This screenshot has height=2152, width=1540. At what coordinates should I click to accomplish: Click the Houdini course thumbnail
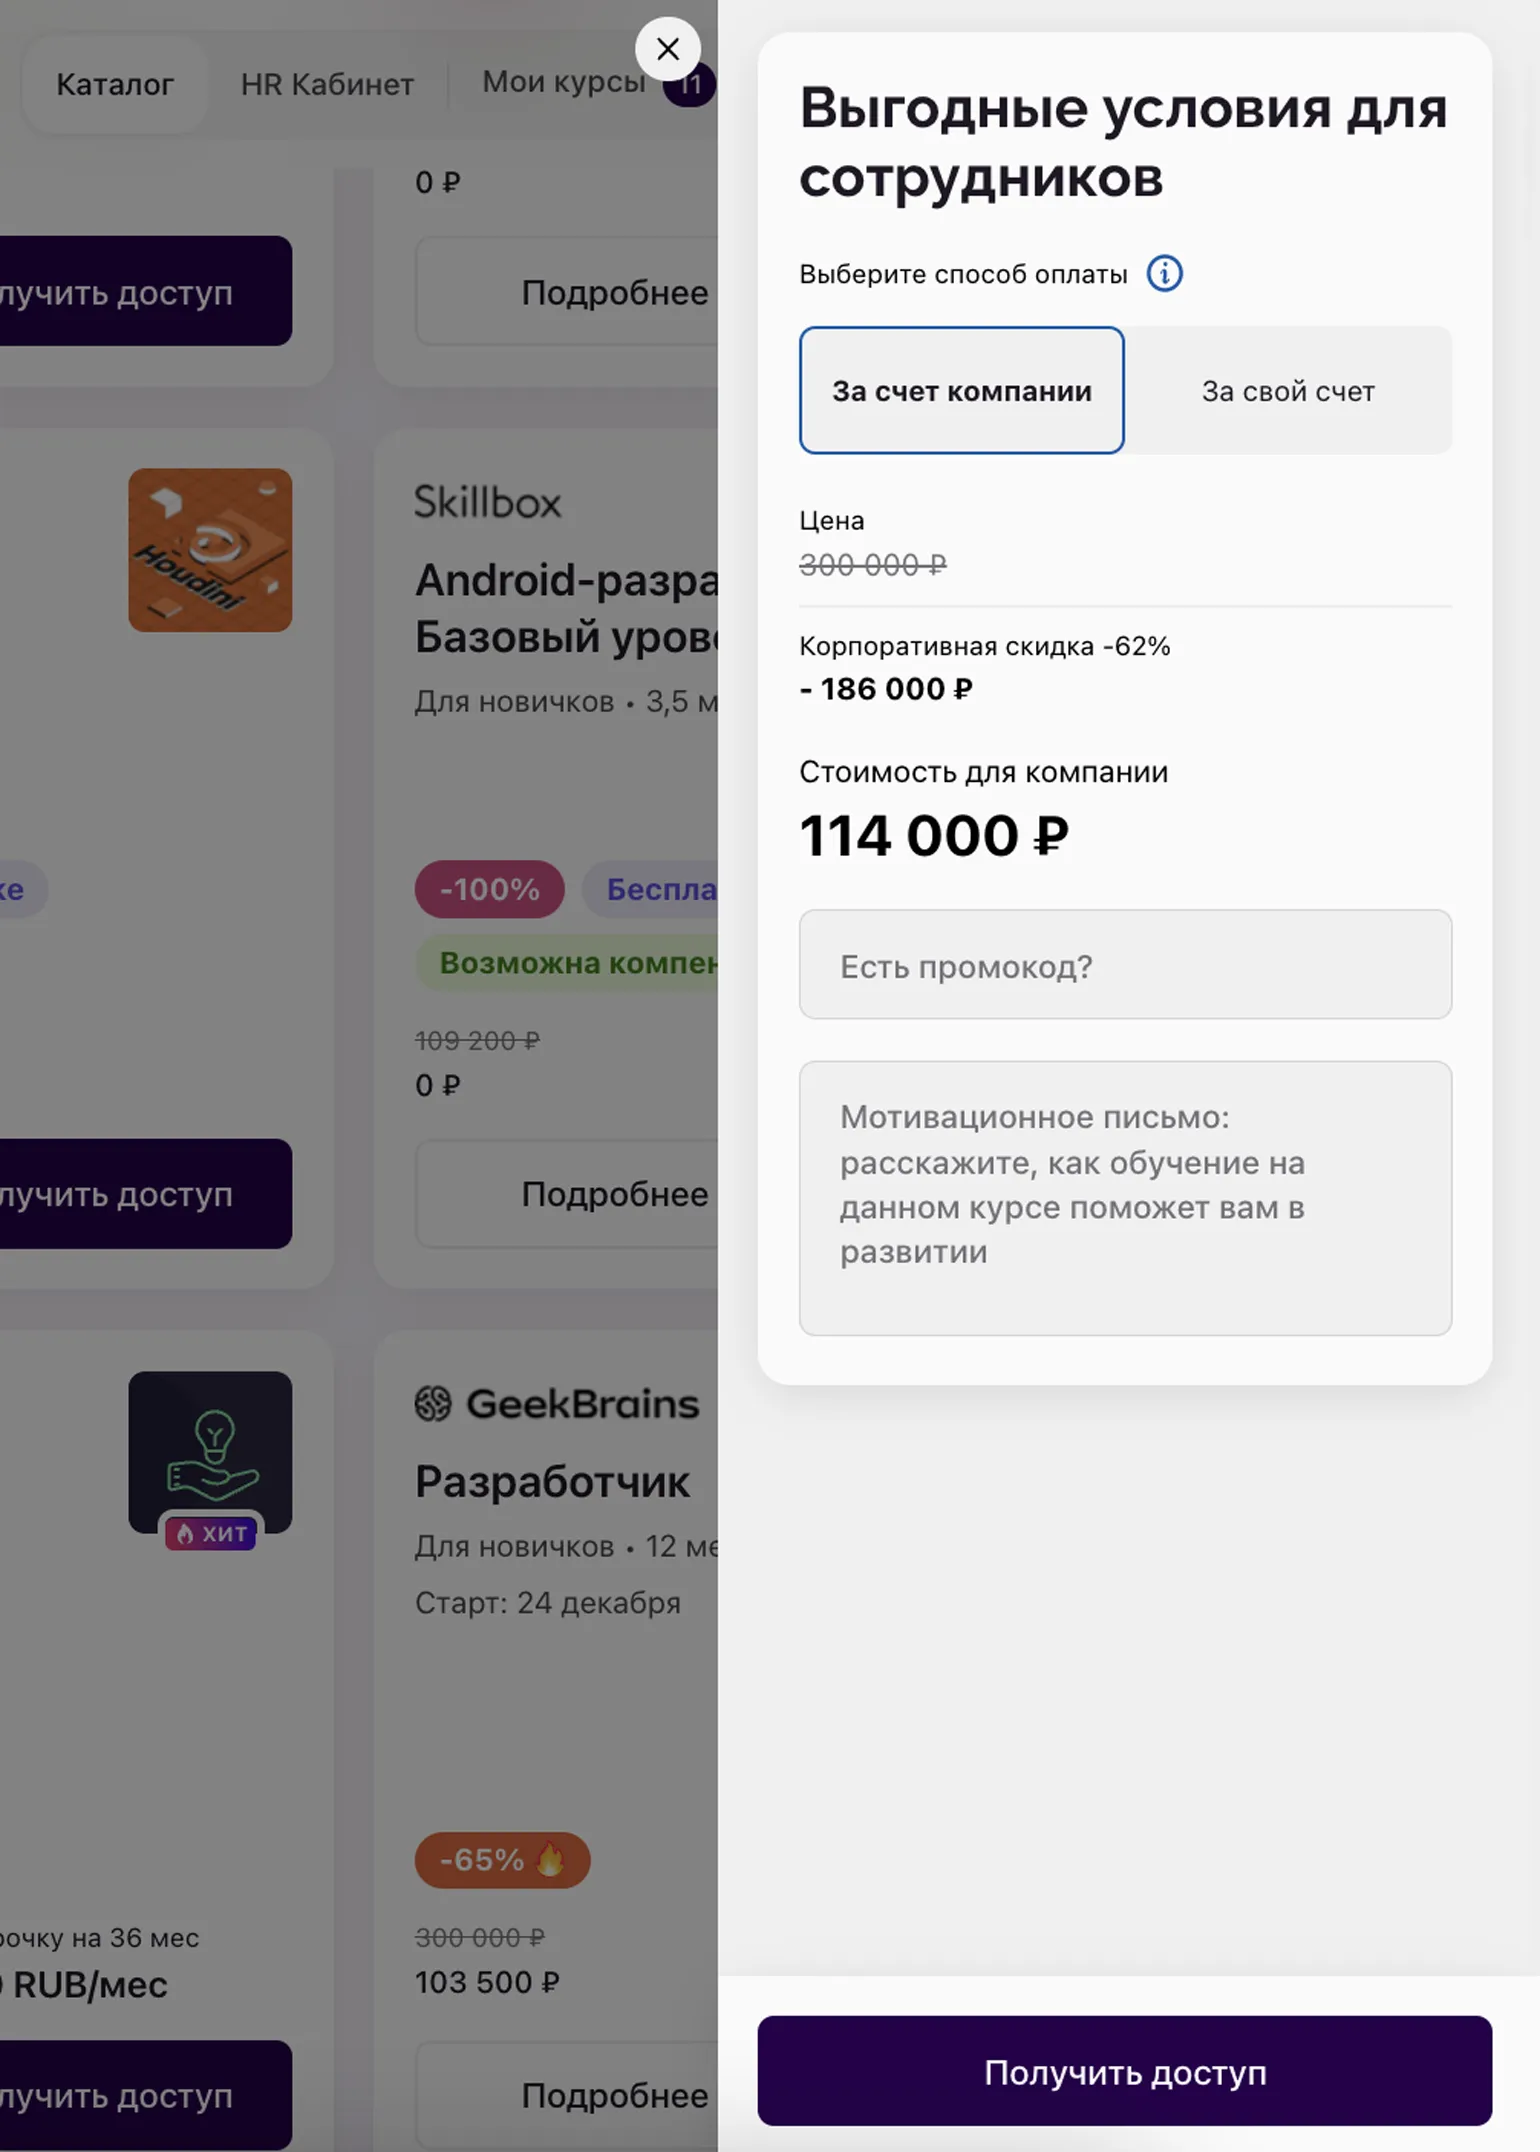(x=210, y=550)
